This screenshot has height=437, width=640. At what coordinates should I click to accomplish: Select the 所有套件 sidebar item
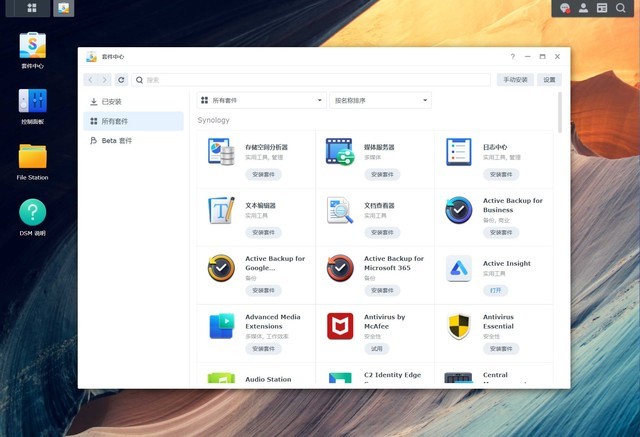pos(133,121)
